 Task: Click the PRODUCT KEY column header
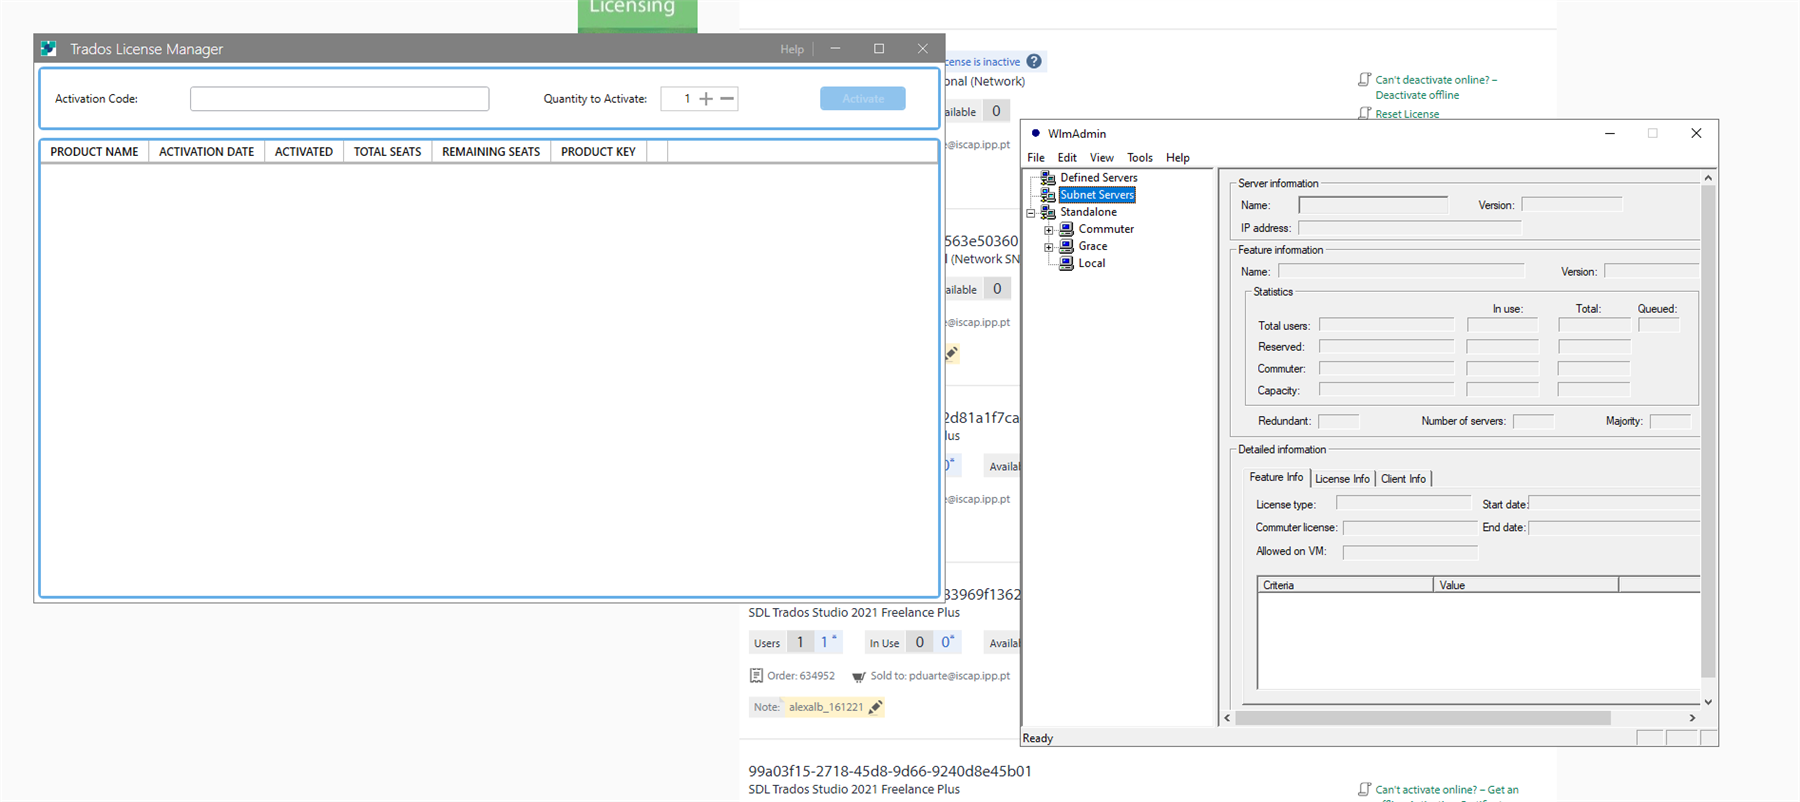pos(598,152)
